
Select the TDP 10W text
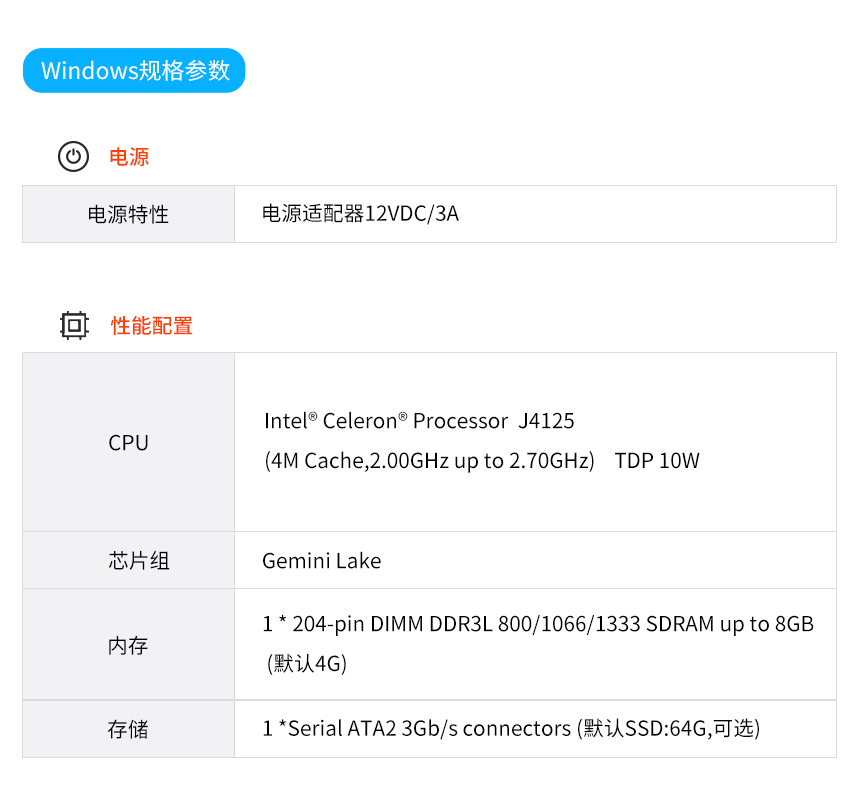coord(657,461)
